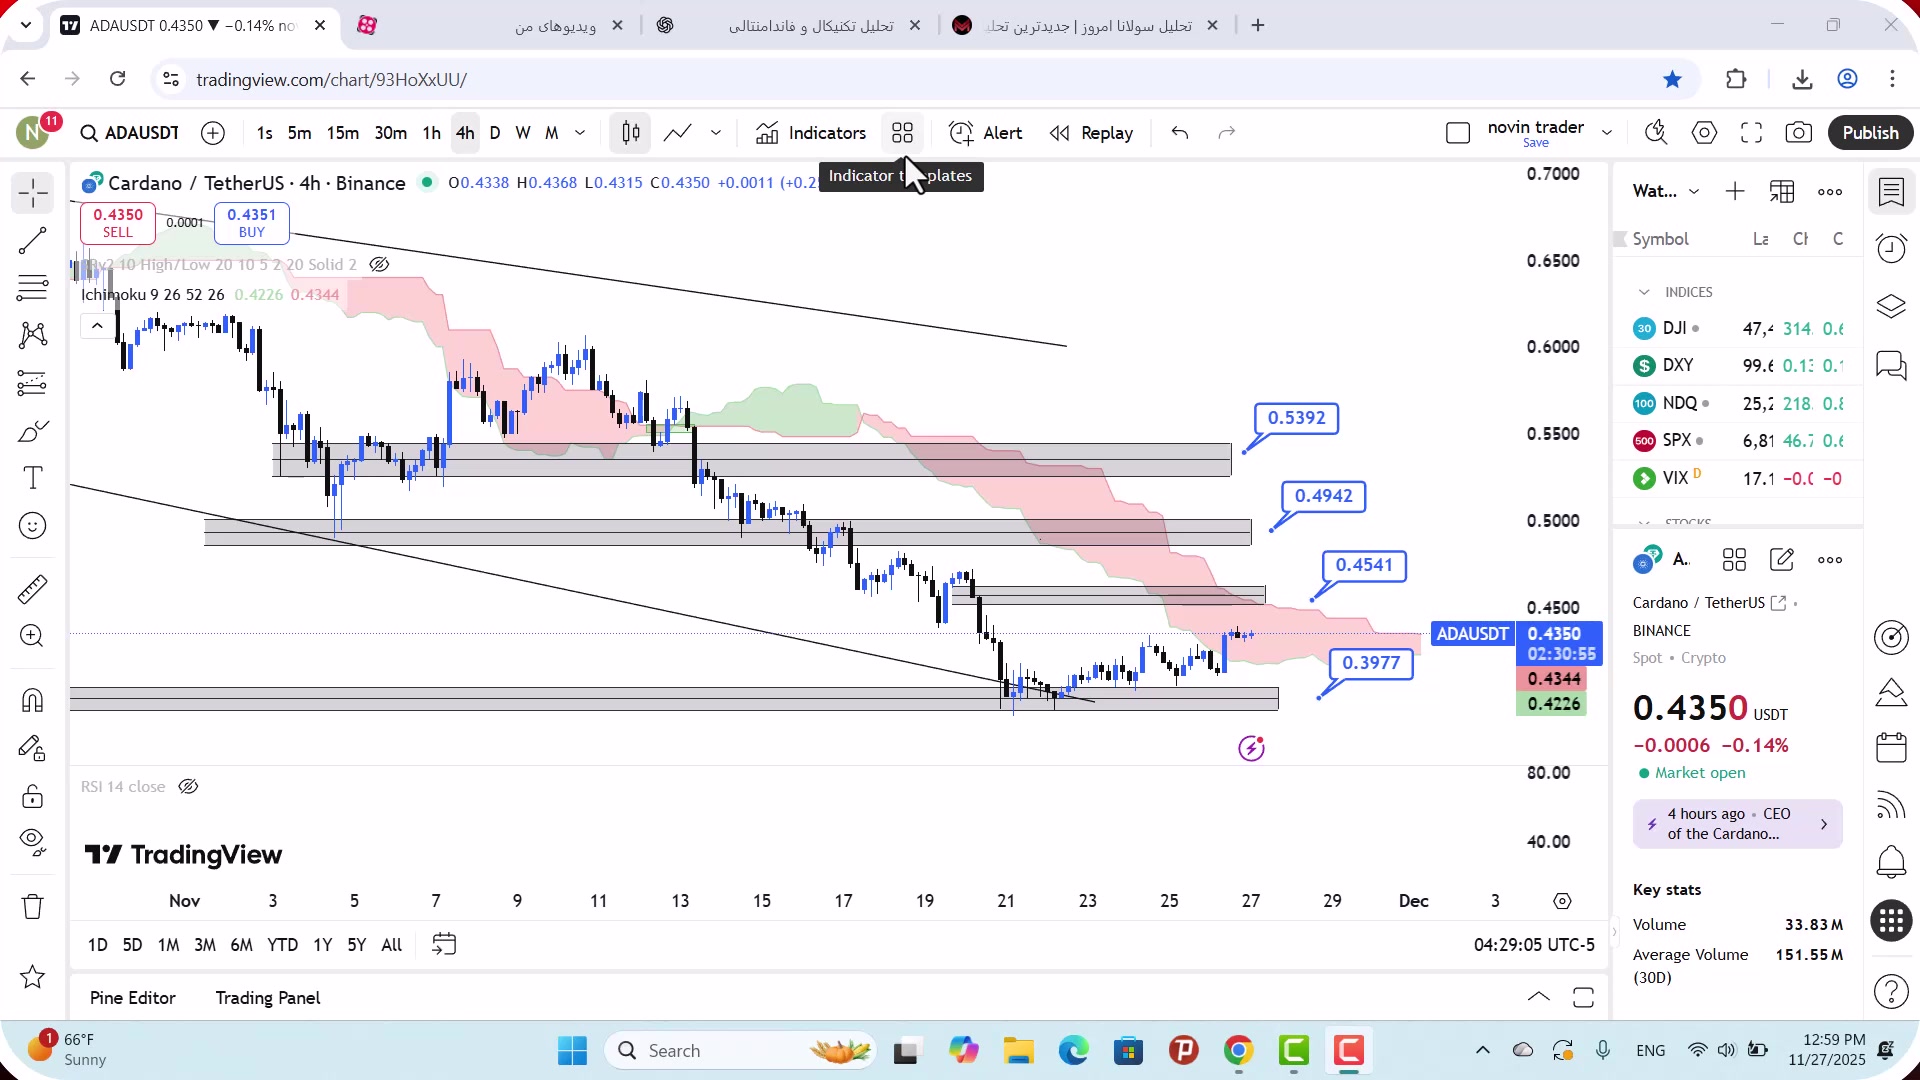Toggle magnet mode for drawings
1920x1080 pixels.
pyautogui.click(x=33, y=700)
